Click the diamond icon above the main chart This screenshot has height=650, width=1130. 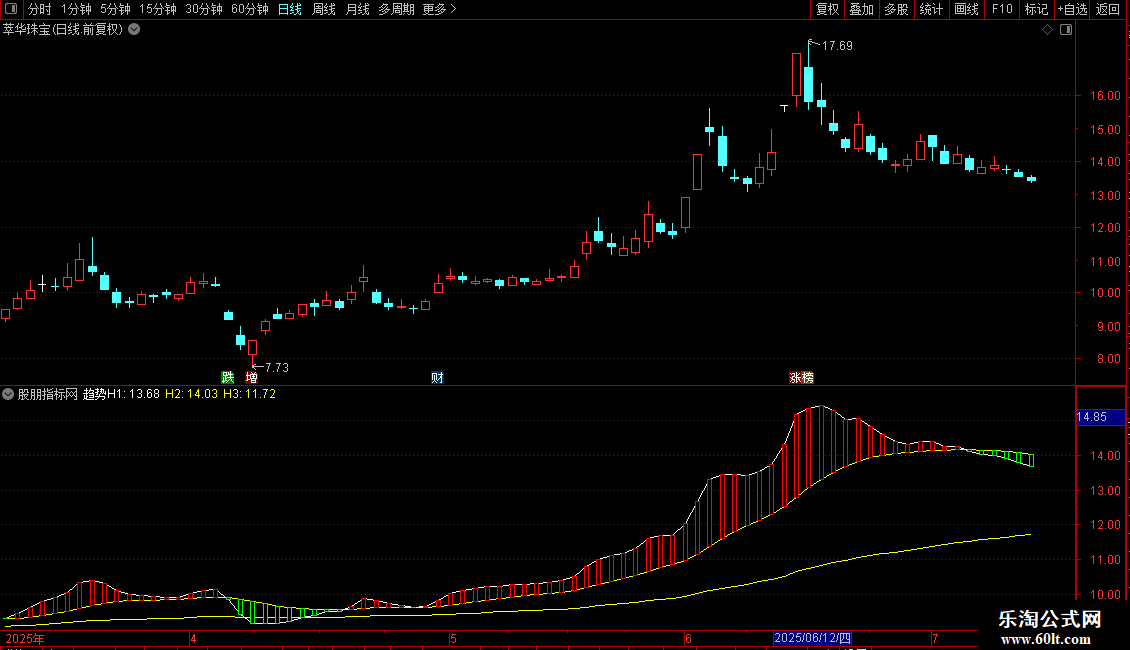tap(1048, 30)
